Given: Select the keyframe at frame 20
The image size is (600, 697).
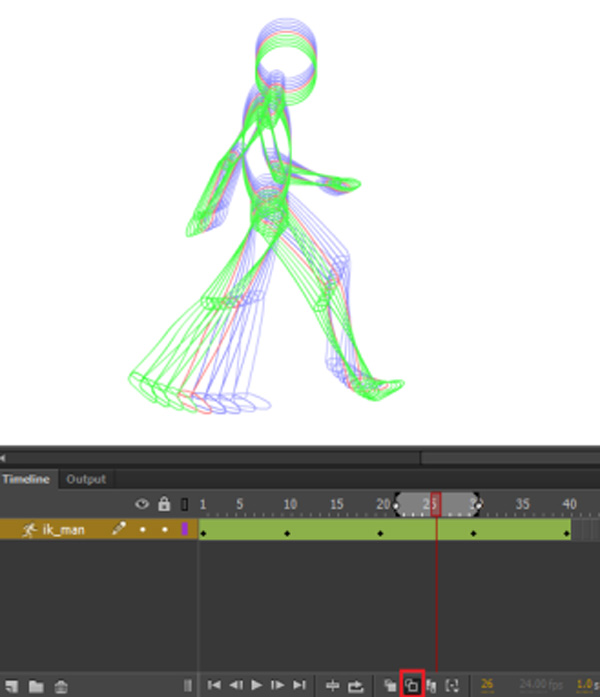Looking at the screenshot, I should point(380,533).
